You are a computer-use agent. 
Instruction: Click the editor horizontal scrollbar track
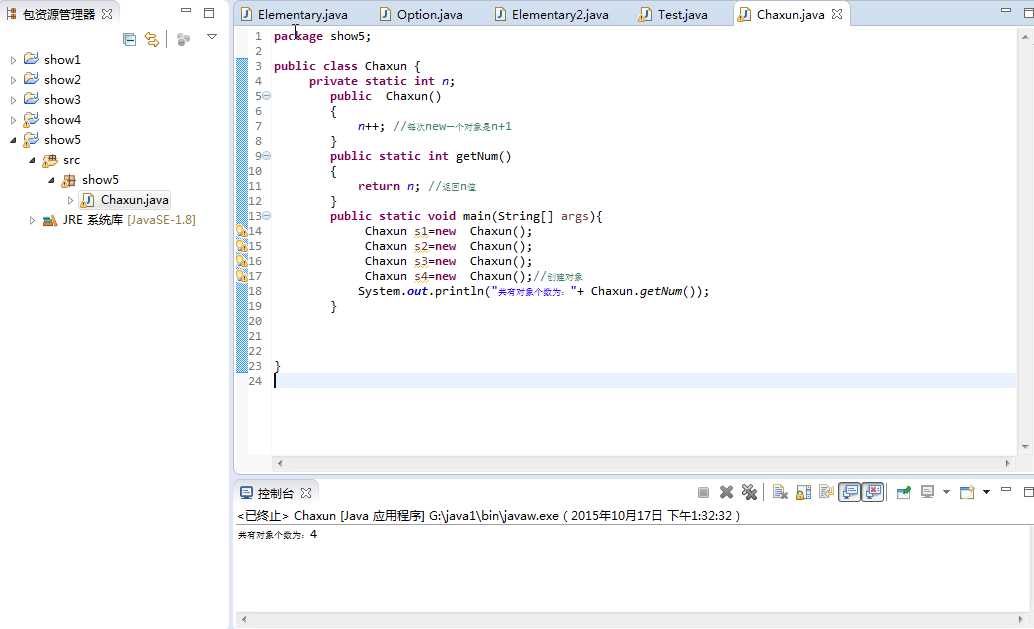643,464
